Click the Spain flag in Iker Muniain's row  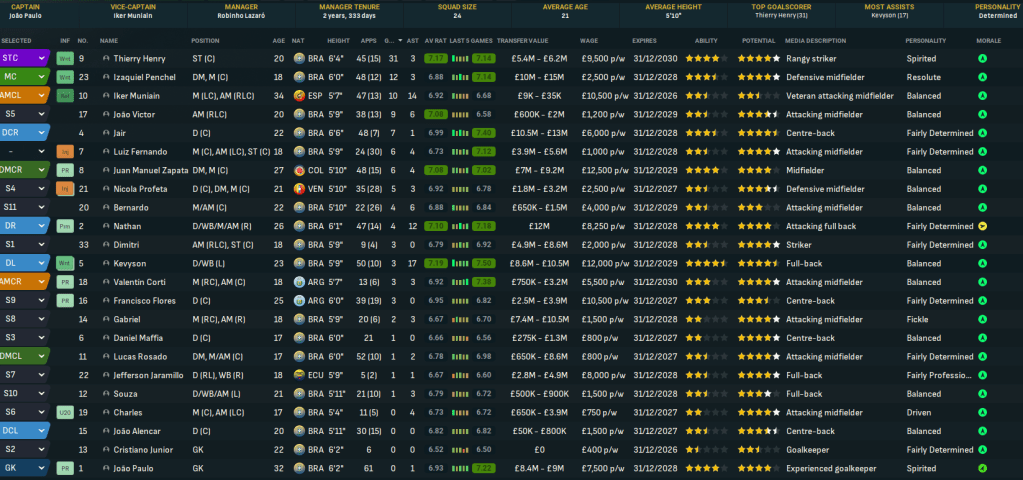coord(300,96)
